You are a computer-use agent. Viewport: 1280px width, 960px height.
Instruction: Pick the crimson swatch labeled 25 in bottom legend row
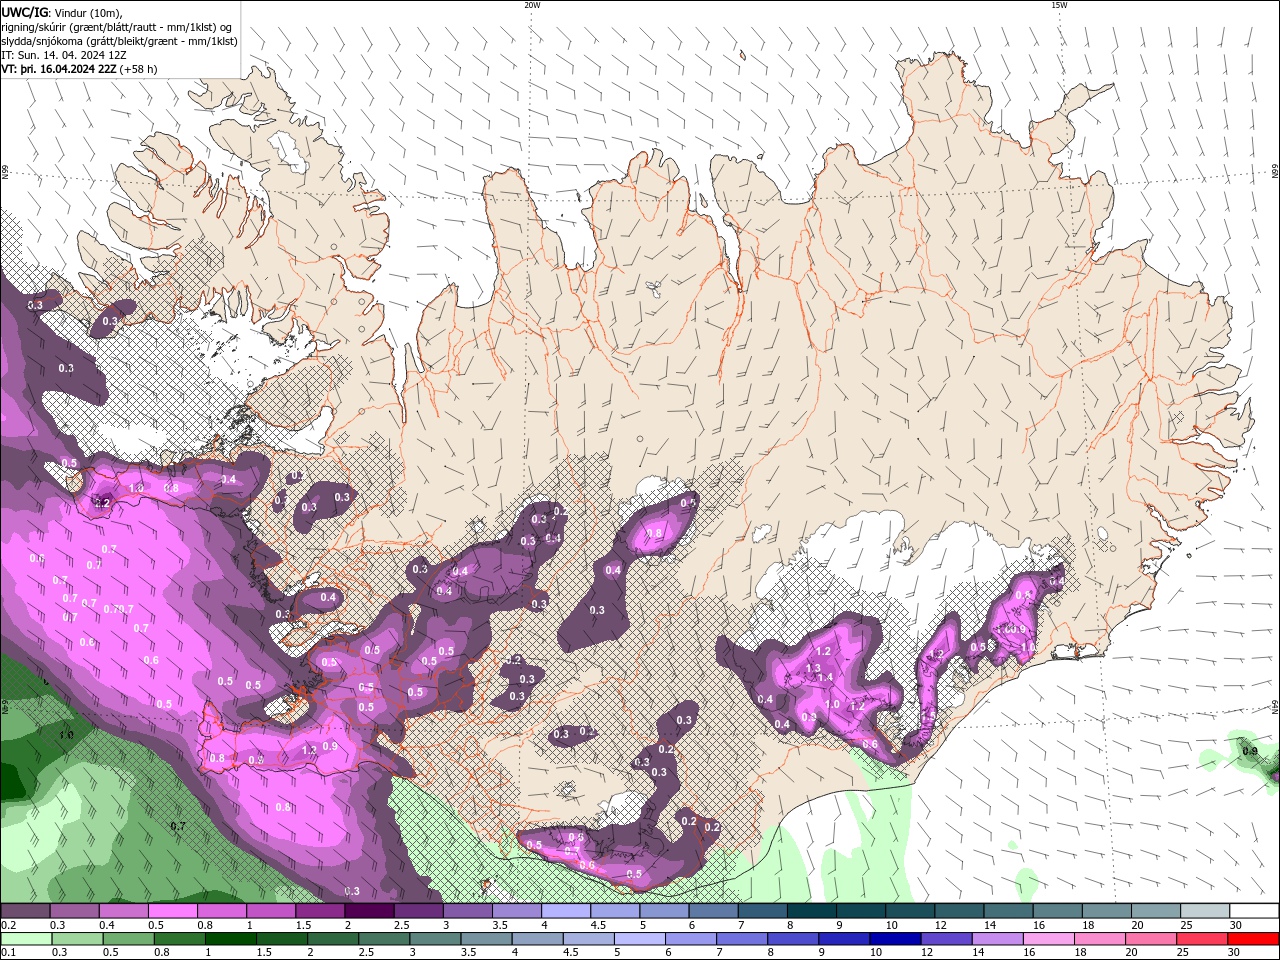[x=1203, y=939]
